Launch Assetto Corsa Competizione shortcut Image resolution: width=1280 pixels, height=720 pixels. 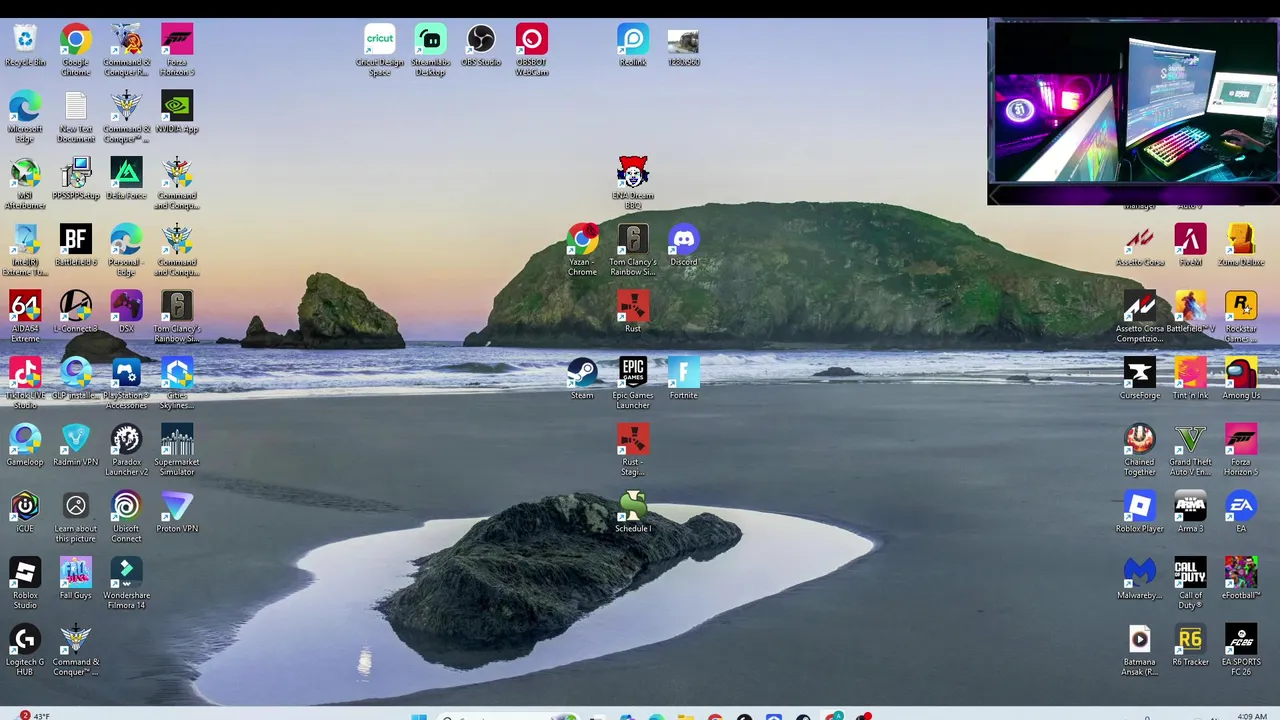click(x=1140, y=317)
